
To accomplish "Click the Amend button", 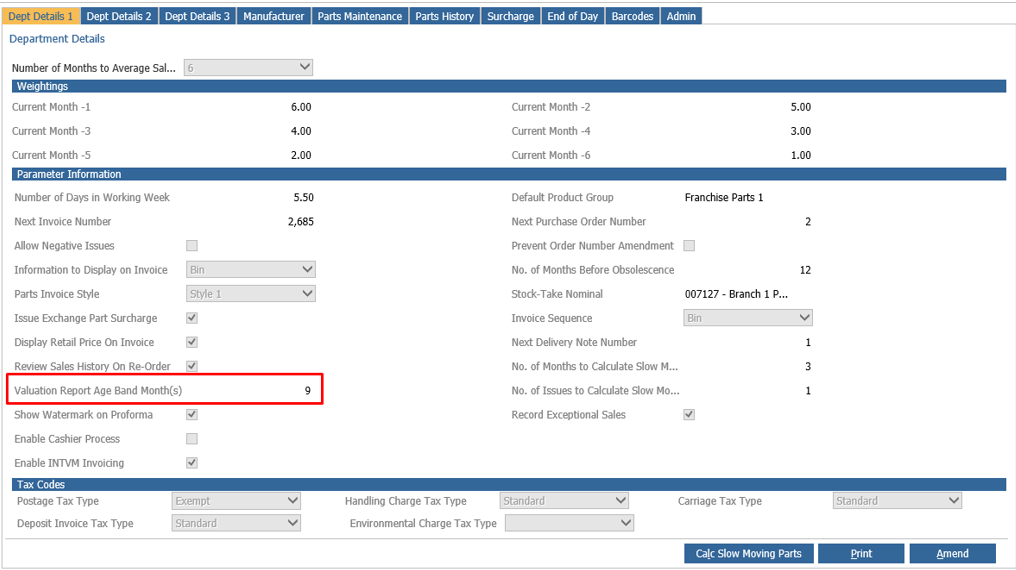I will (952, 553).
